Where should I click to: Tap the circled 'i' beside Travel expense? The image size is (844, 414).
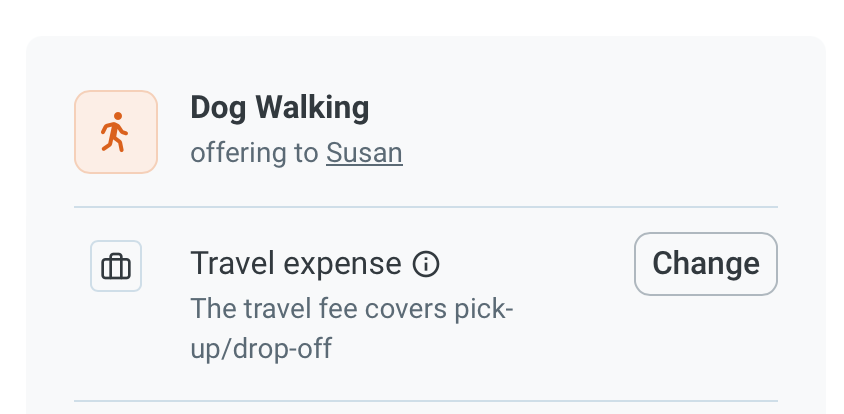(426, 264)
